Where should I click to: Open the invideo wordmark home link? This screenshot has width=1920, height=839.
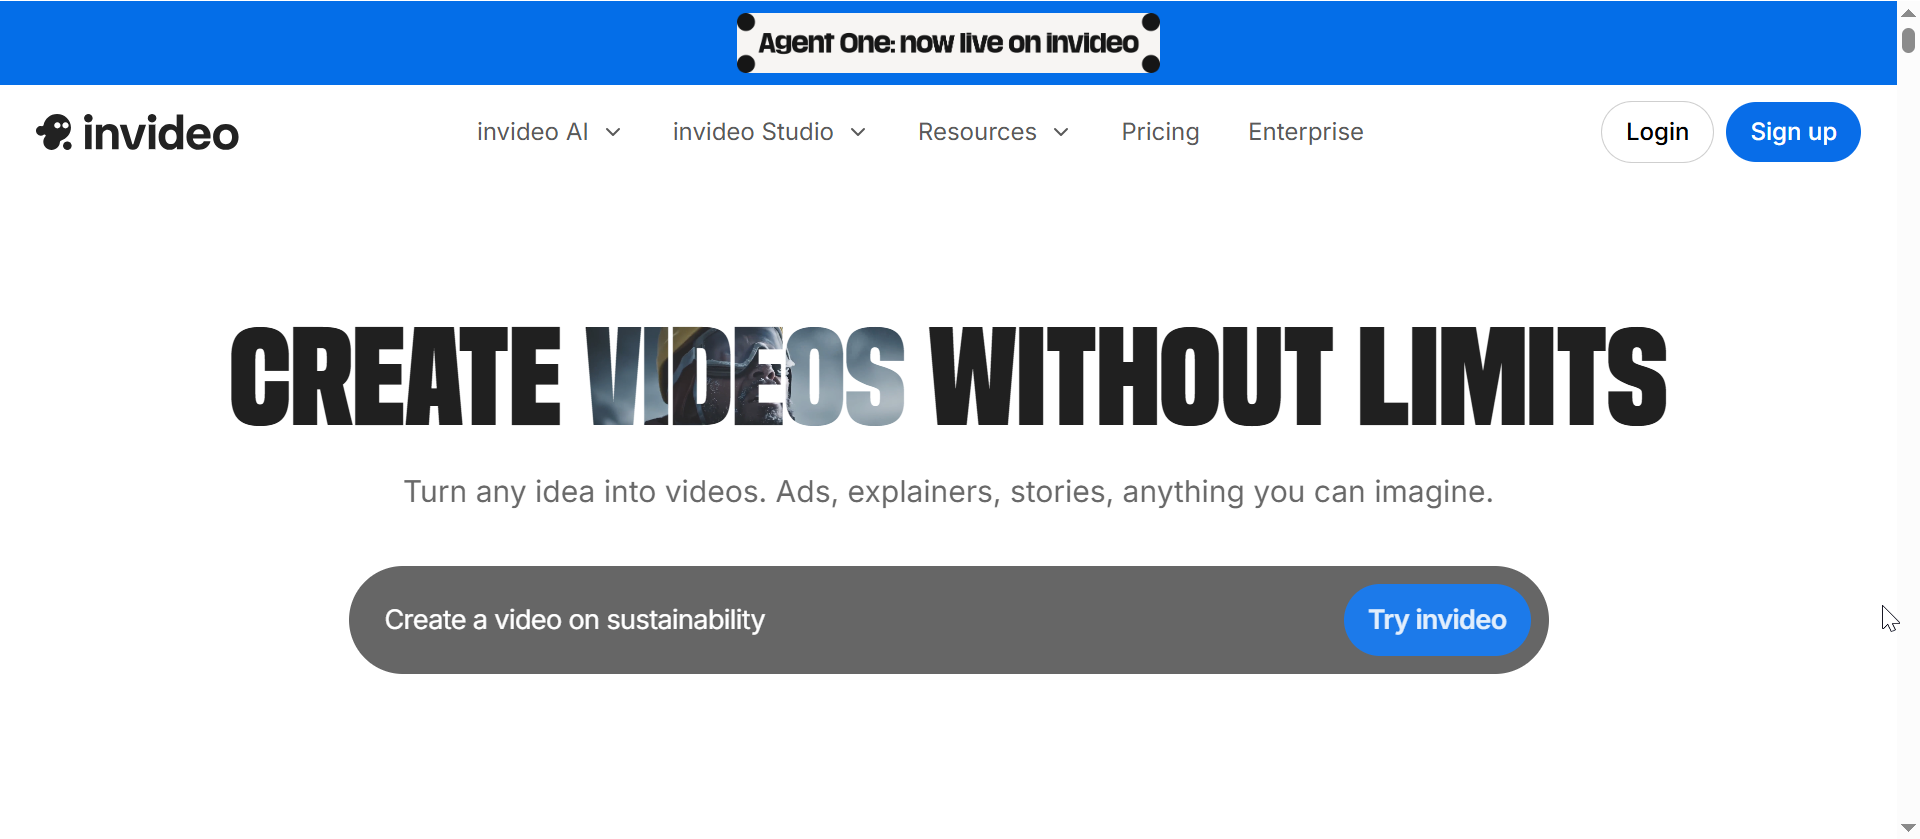tap(161, 133)
